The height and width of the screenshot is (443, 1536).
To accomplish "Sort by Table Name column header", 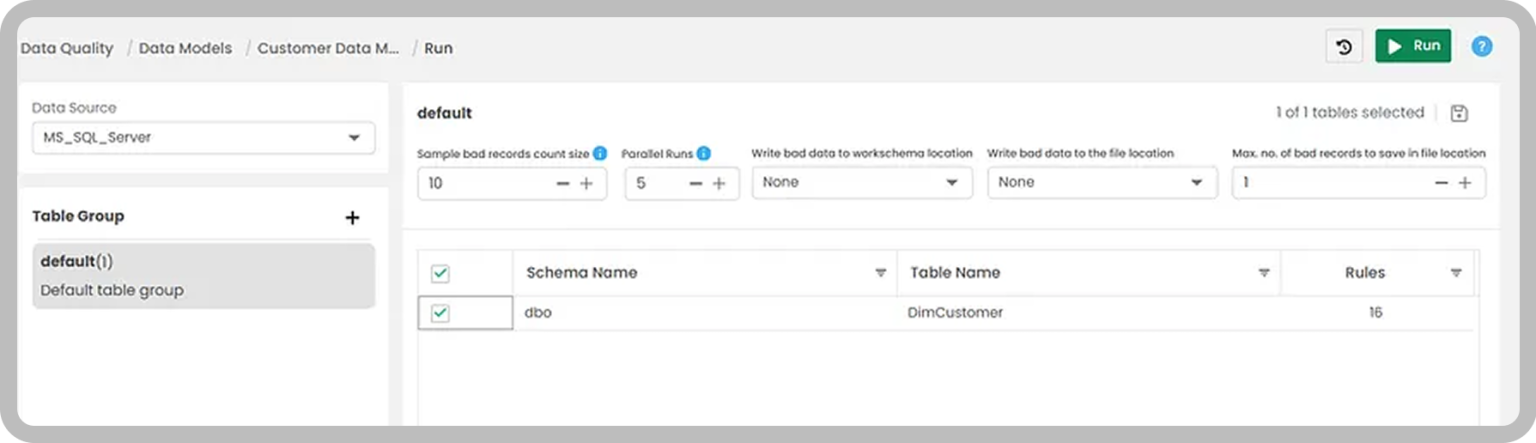I will coord(955,273).
